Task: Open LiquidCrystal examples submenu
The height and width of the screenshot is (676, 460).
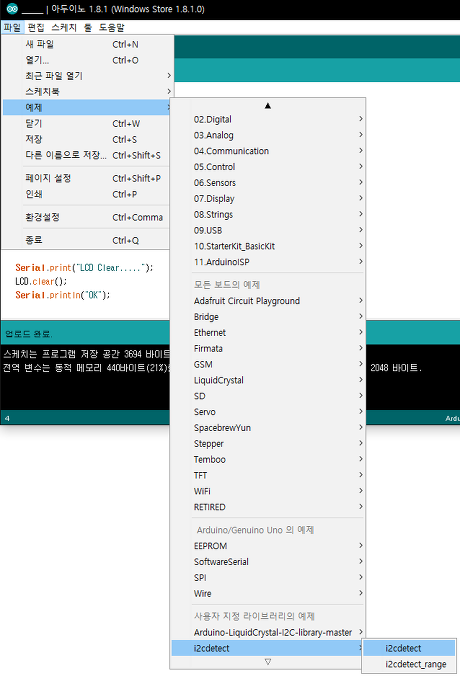Action: point(268,380)
